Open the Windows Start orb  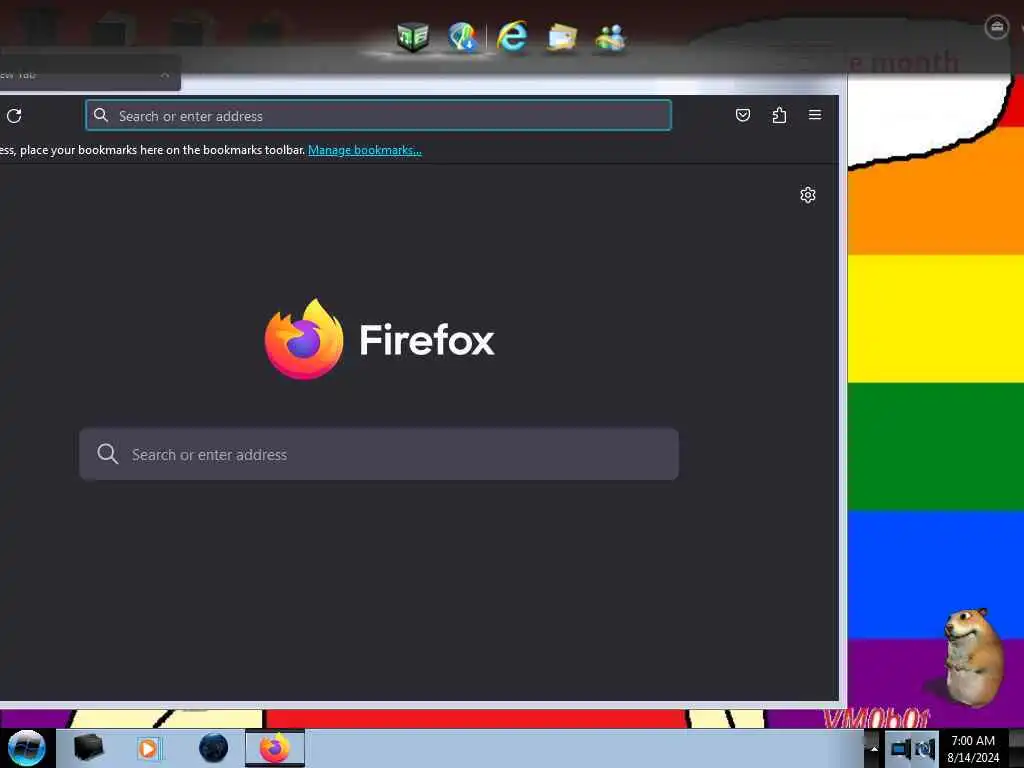[27, 748]
